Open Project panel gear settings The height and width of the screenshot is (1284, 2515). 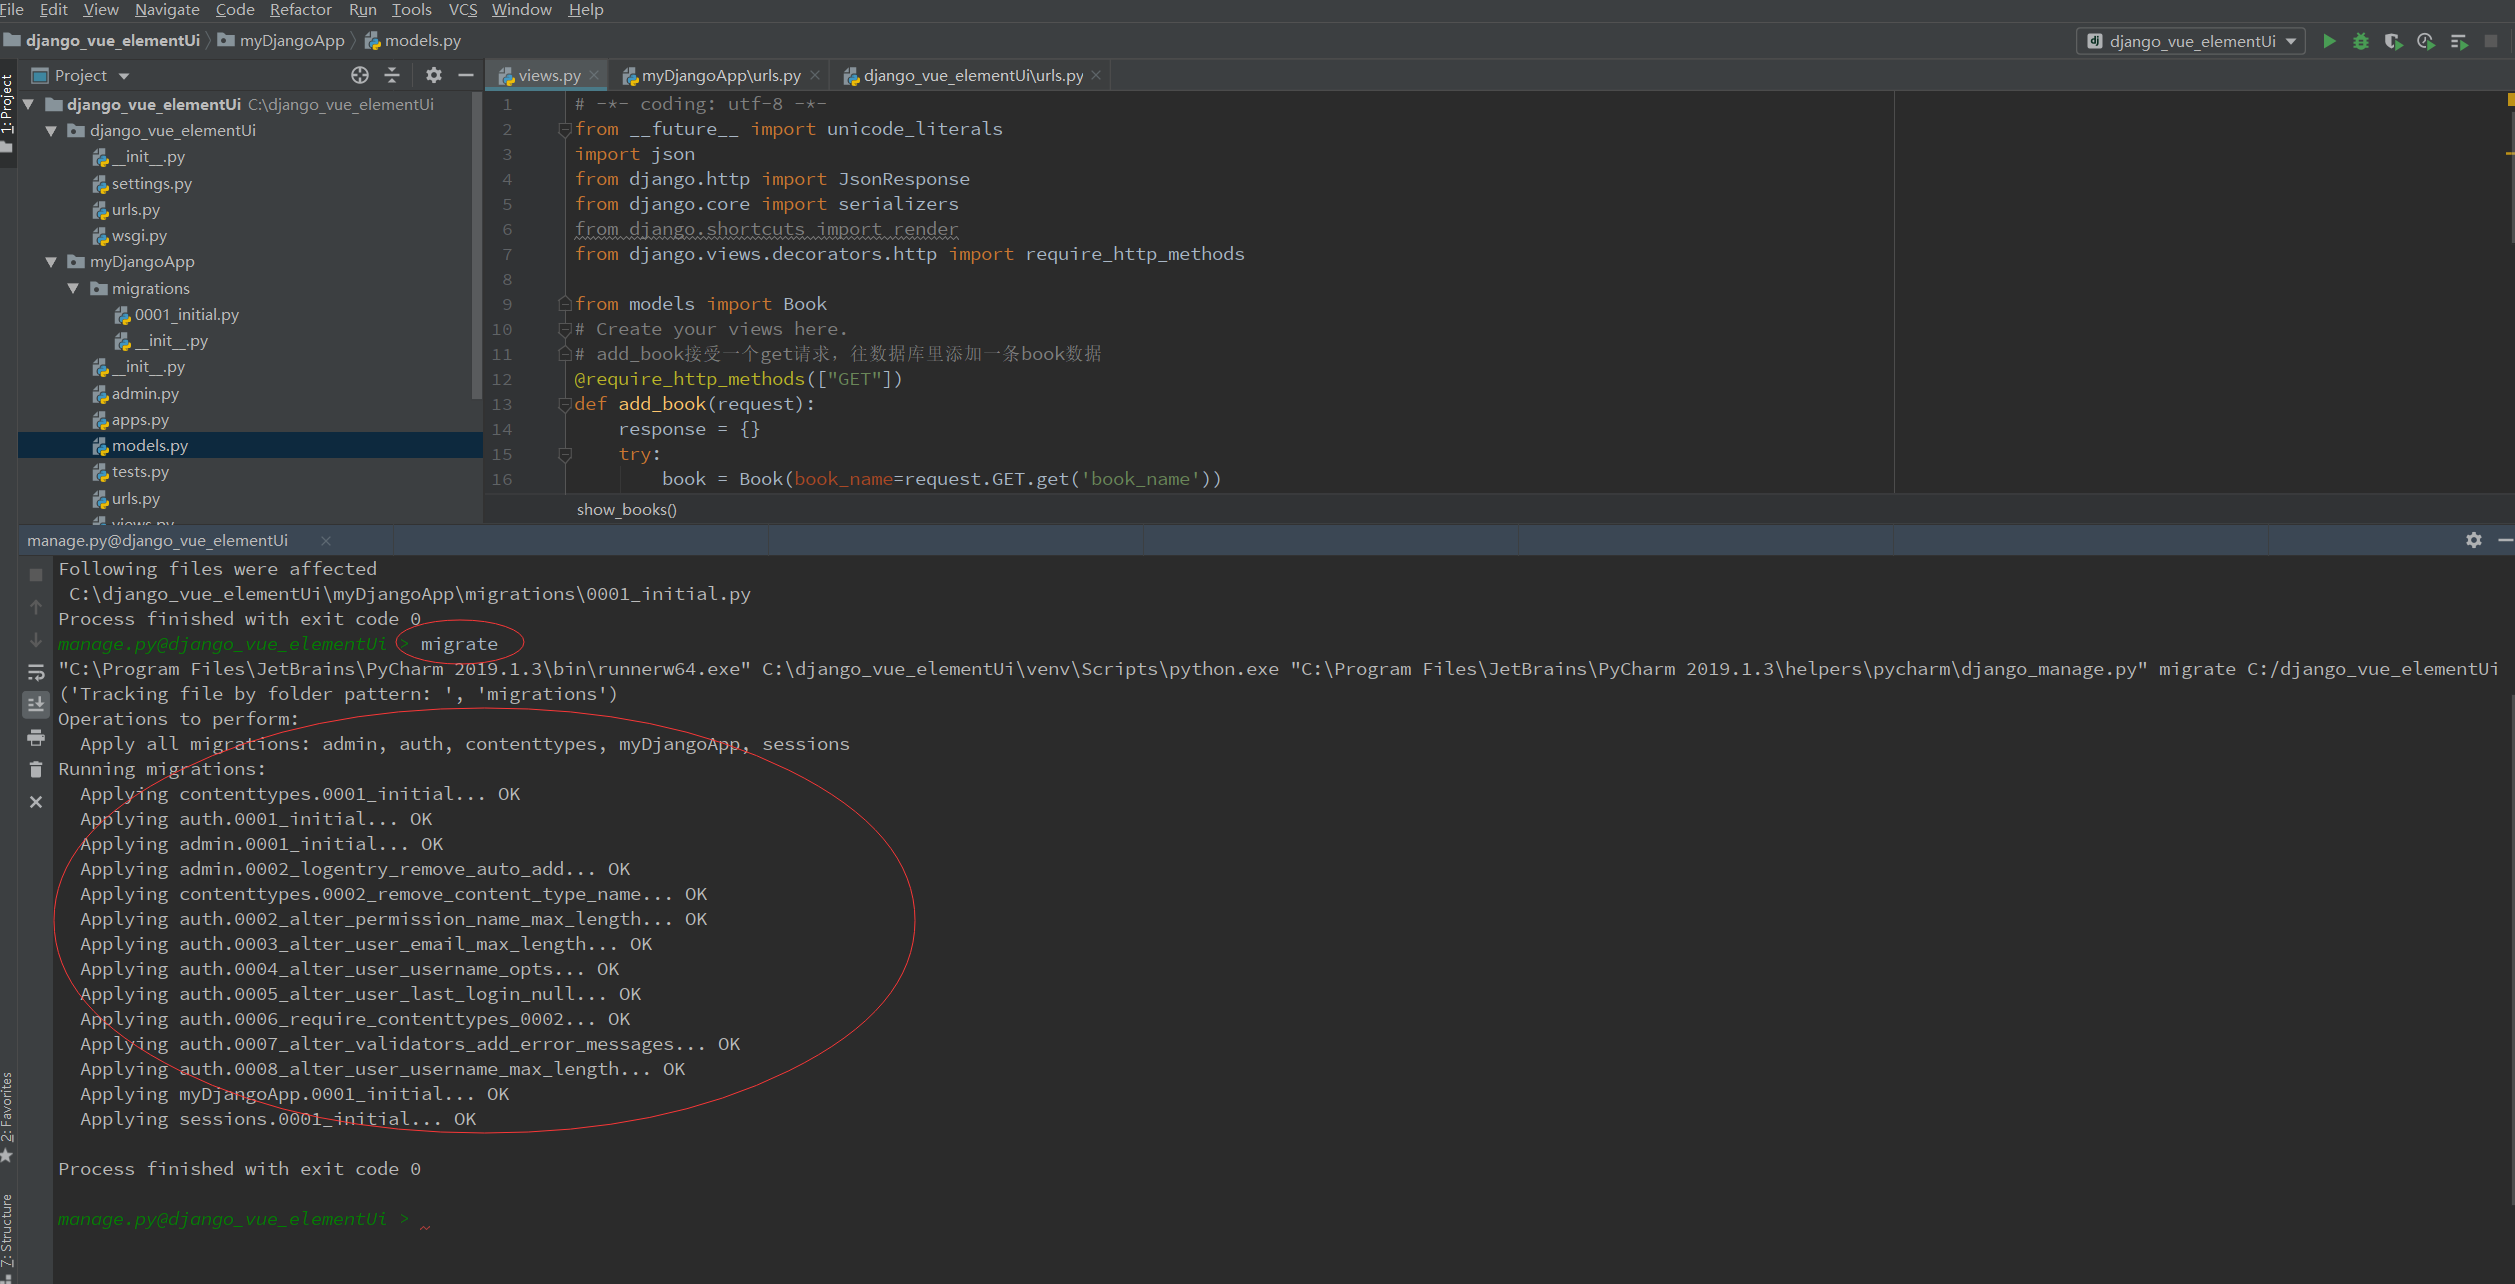(433, 75)
